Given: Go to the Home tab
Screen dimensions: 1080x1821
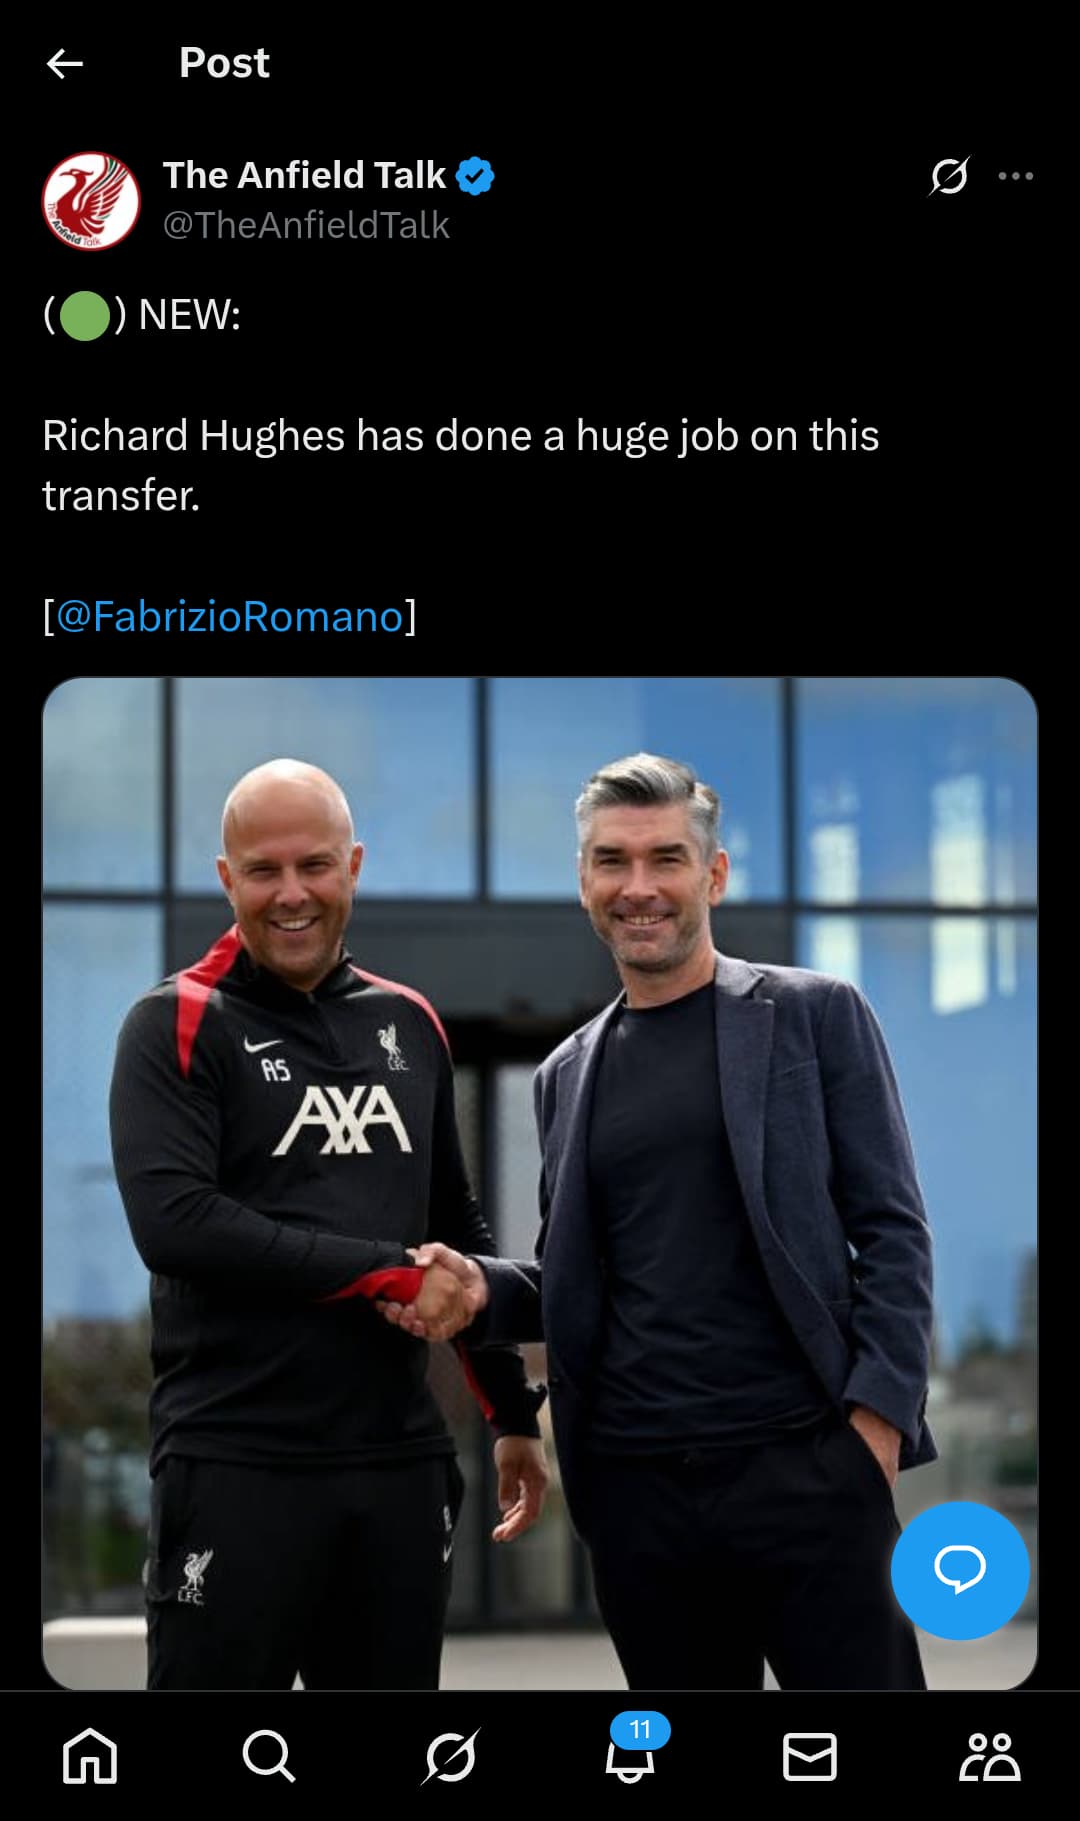Looking at the screenshot, I should 90,1756.
